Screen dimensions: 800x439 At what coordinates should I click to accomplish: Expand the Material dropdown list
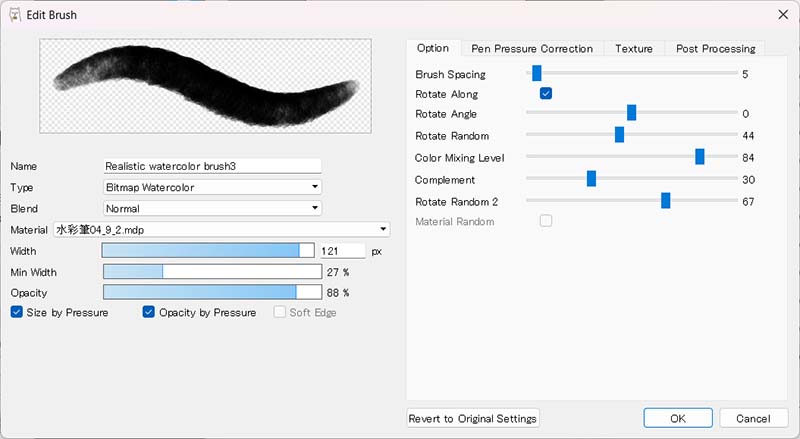point(221,230)
